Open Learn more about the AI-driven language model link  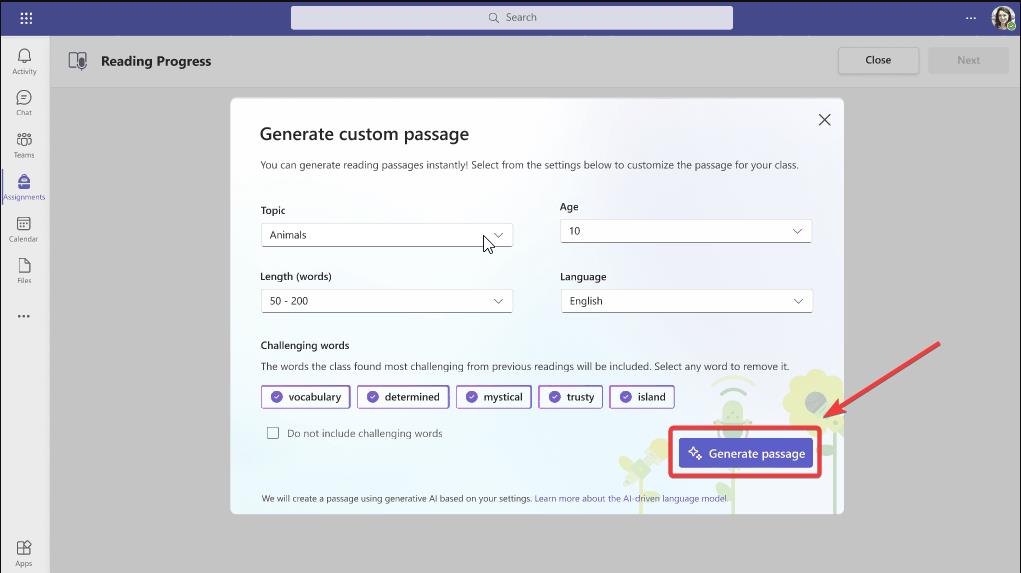(630, 499)
